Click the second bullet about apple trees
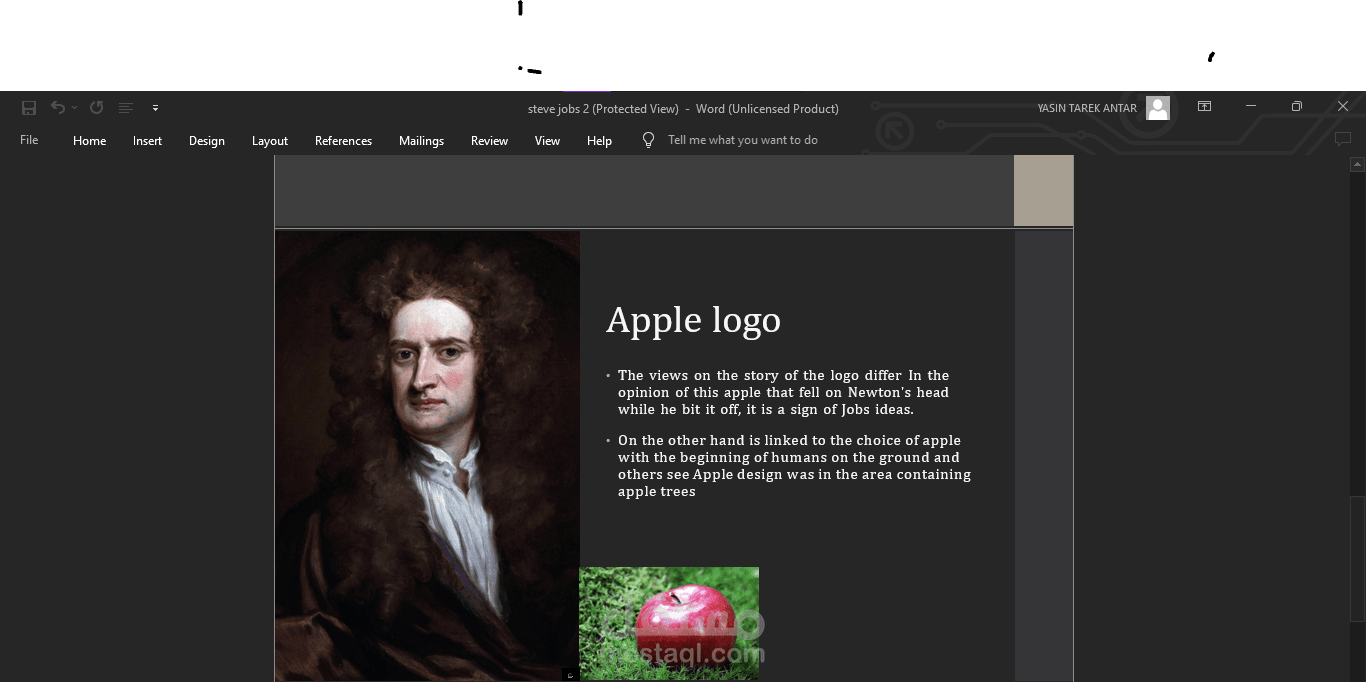1366x682 pixels. 795,466
